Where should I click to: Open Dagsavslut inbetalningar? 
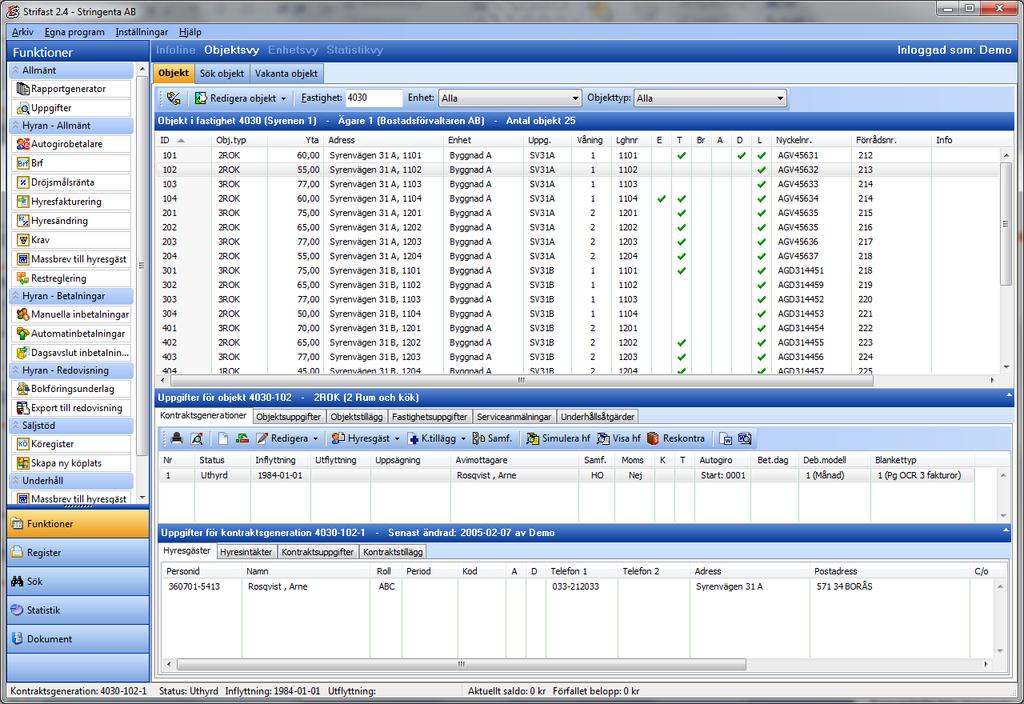[71, 353]
